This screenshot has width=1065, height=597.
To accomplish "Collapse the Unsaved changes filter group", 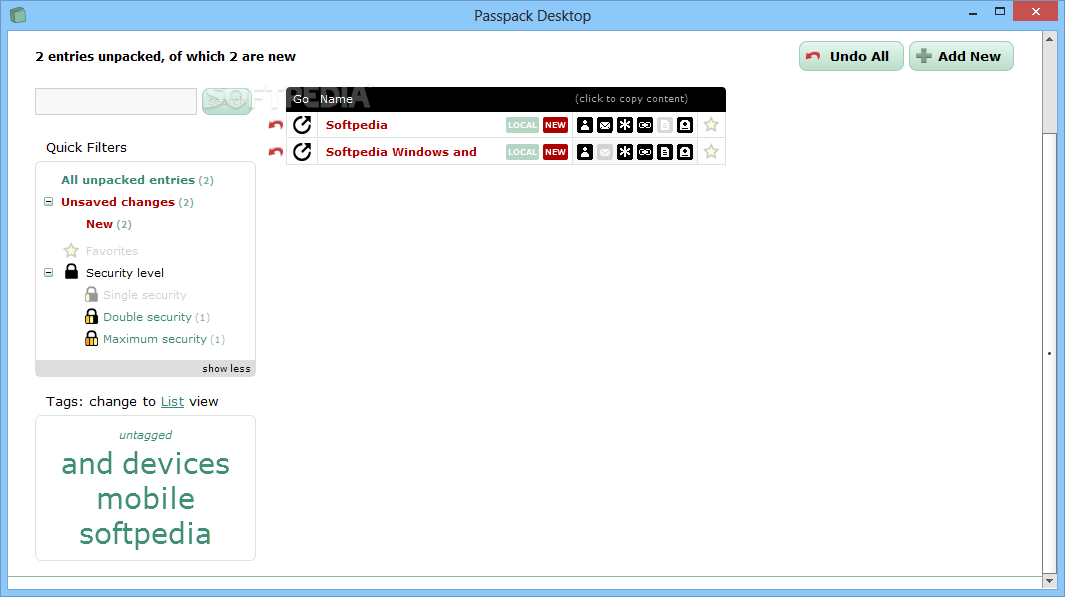I will pos(48,202).
